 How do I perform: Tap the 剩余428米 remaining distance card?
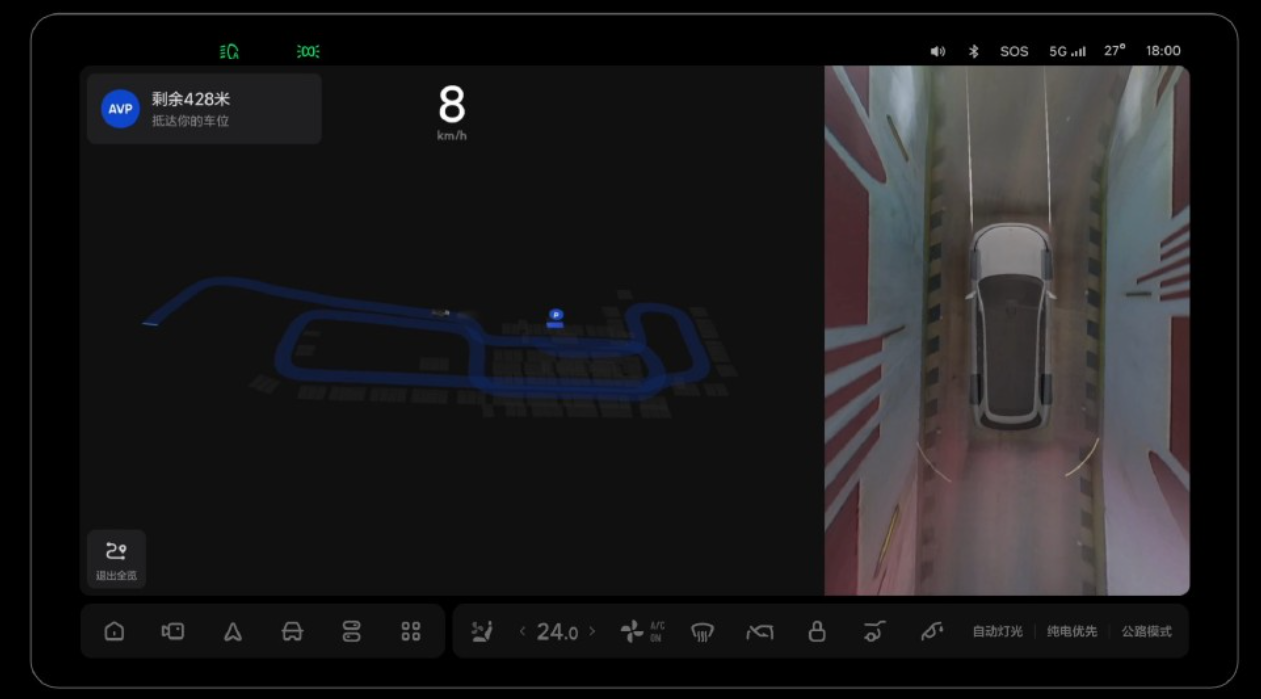pos(204,109)
